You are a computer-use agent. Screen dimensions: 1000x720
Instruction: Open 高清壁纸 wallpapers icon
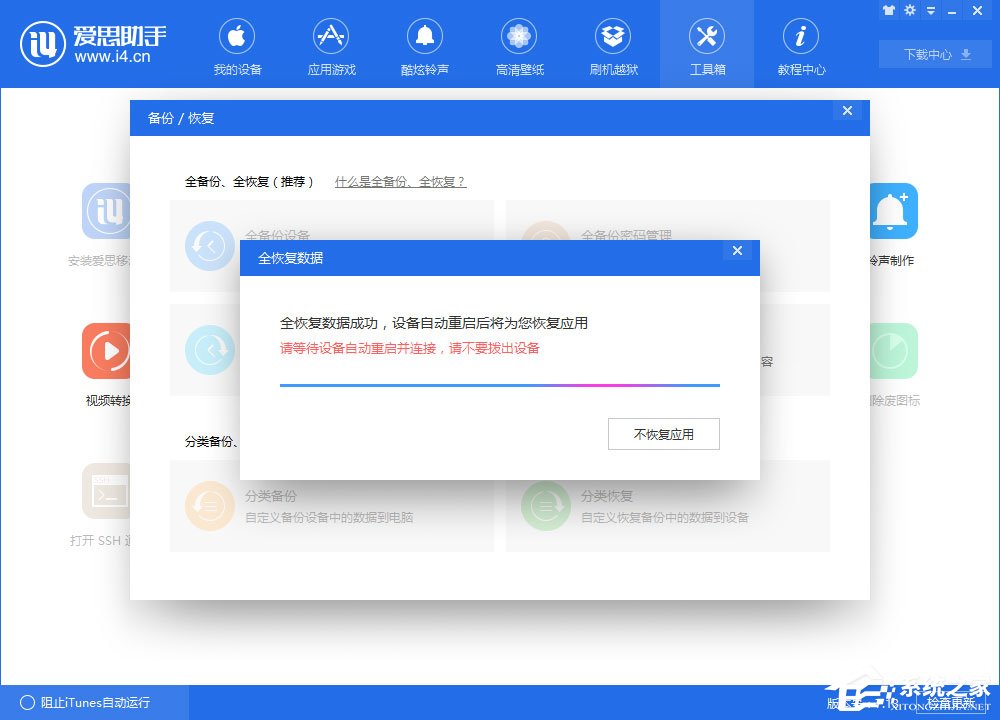(519, 36)
